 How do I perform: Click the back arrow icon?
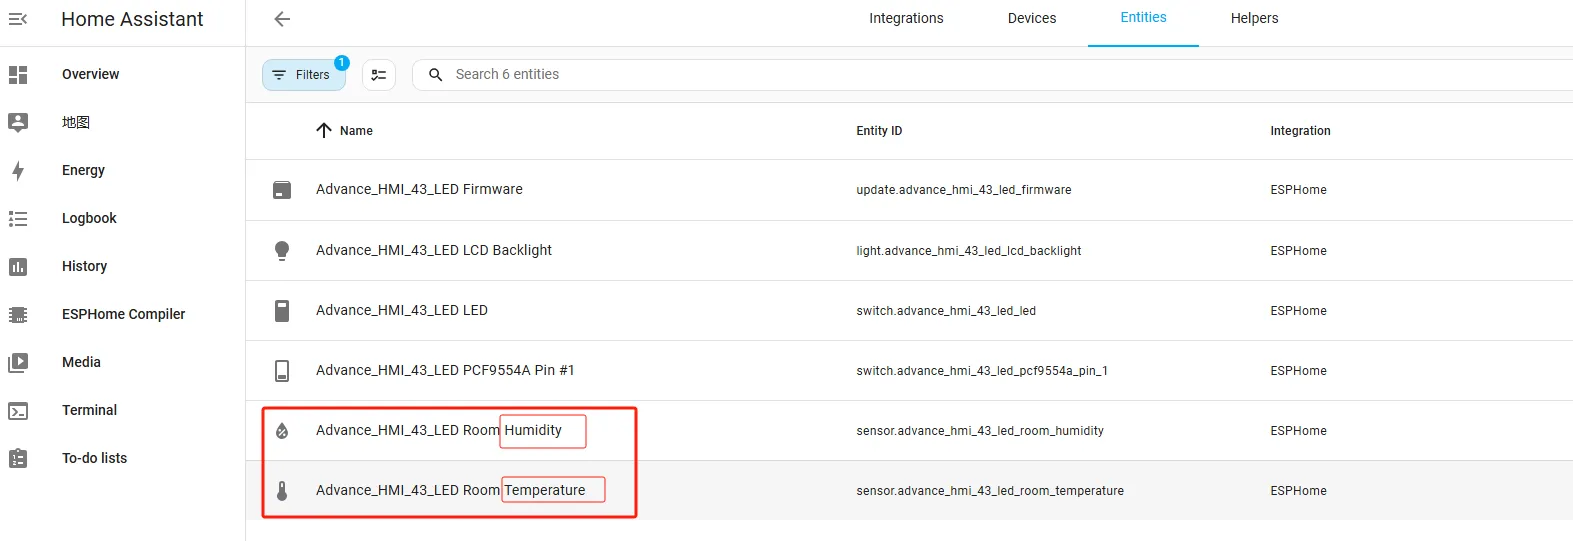pyautogui.click(x=282, y=19)
